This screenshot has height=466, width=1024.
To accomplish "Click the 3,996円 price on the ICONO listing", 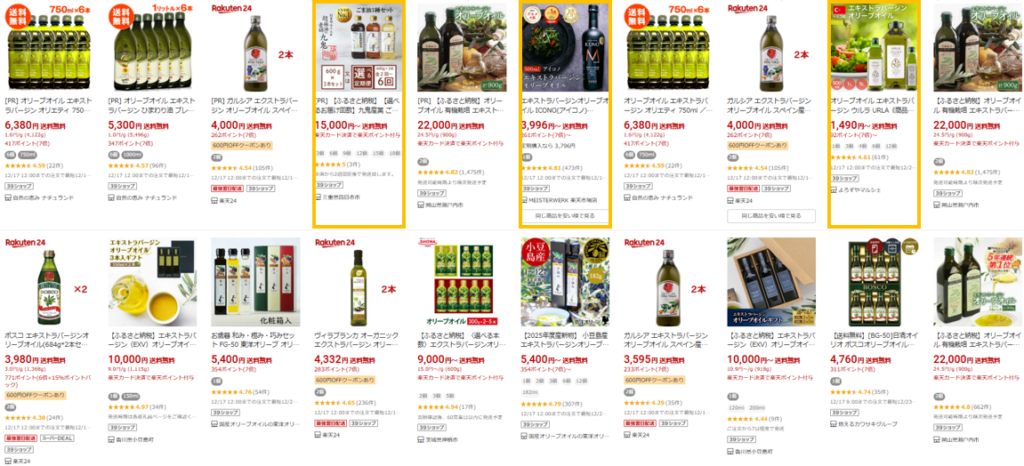I will [537, 125].
